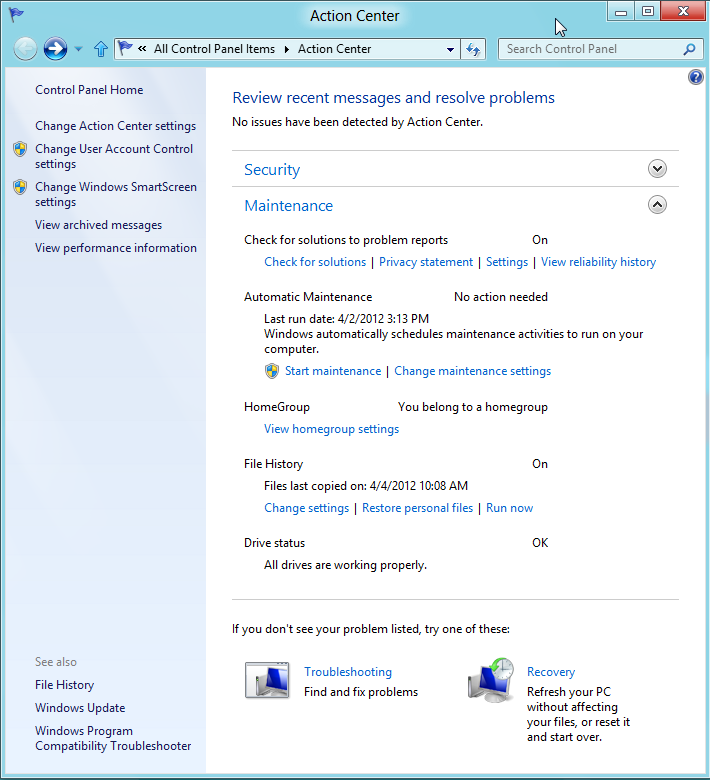Open Restore personal files link

[x=417, y=508]
